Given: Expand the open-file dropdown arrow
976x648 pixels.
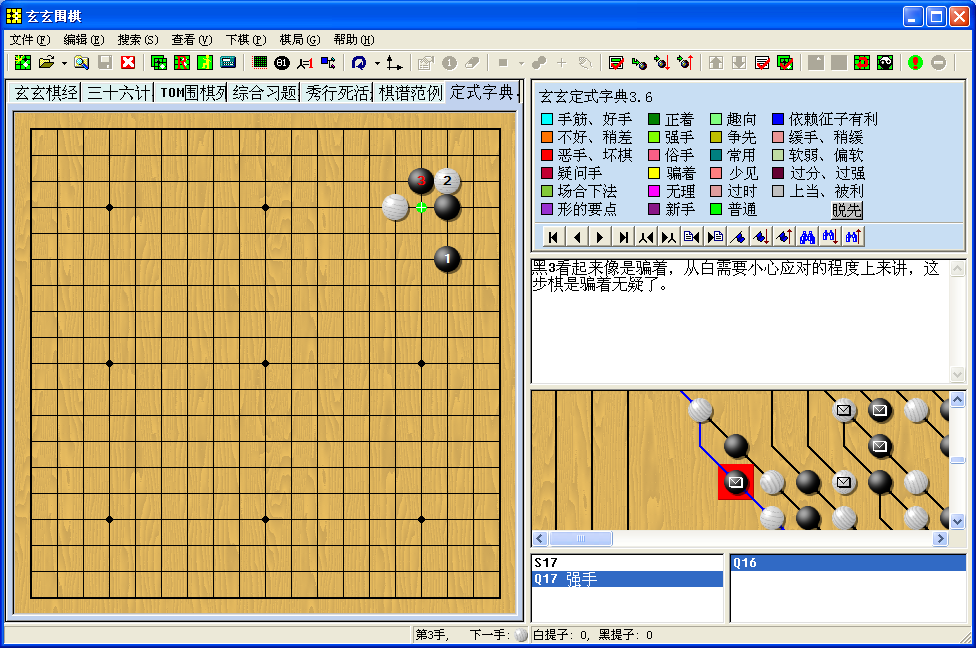Looking at the screenshot, I should tap(63, 63).
